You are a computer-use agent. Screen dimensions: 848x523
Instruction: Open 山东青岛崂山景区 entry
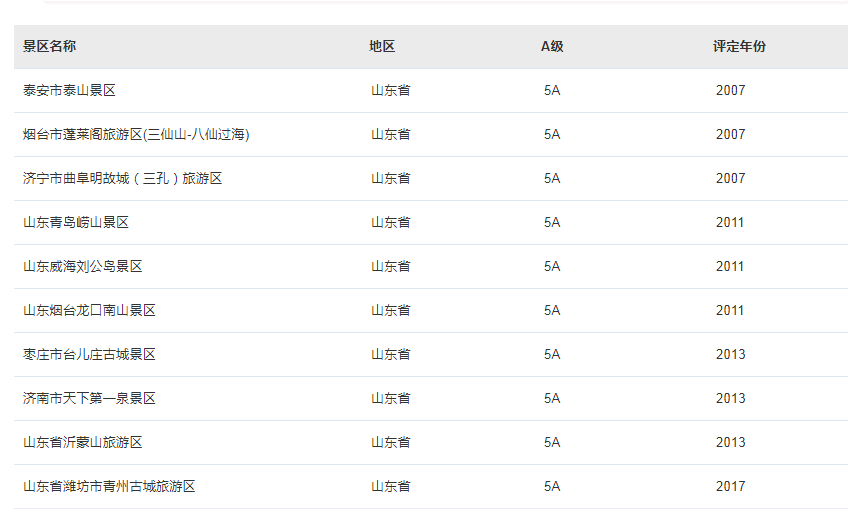coord(76,222)
